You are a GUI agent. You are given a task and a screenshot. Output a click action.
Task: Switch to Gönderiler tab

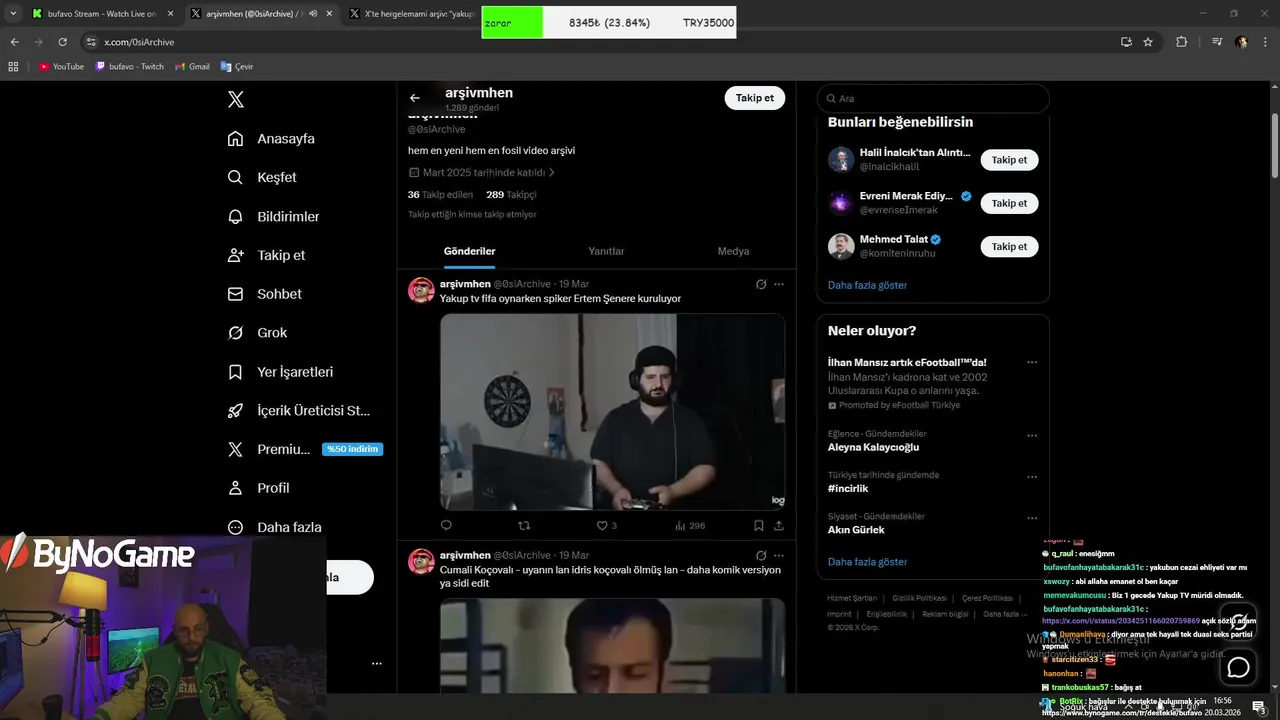tap(469, 251)
